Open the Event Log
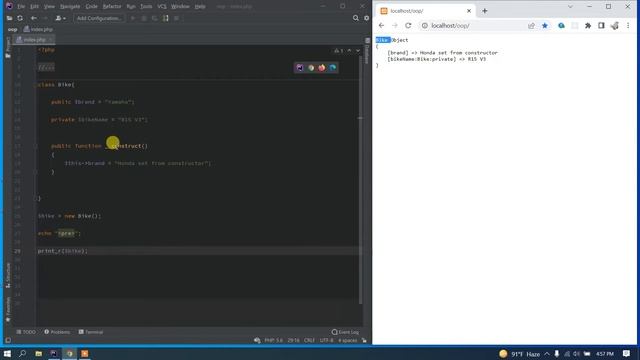The height and width of the screenshot is (360, 640). (x=345, y=332)
